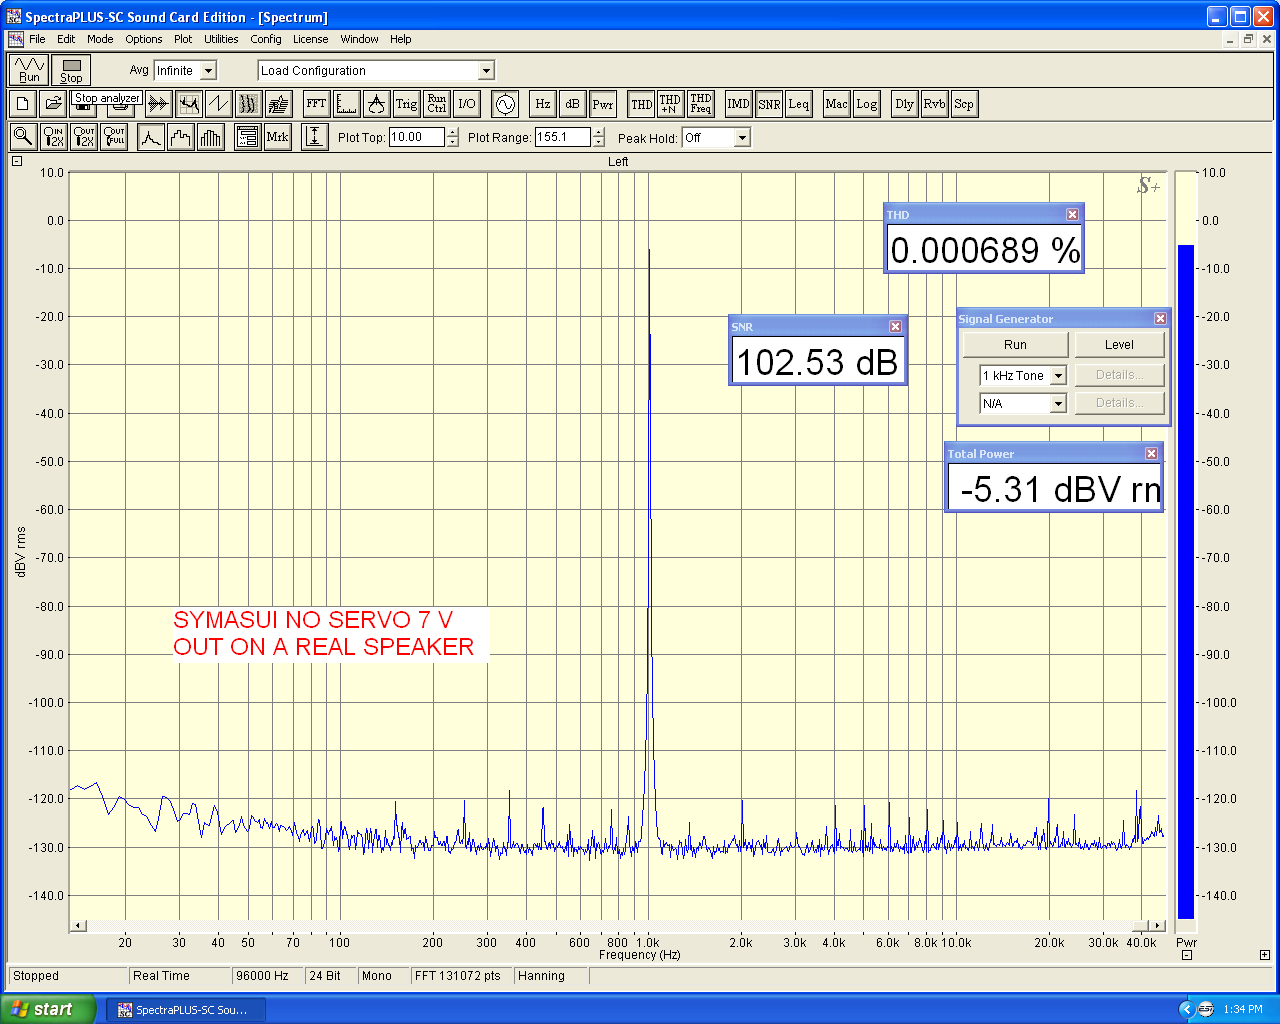Click the Calibration caliper icon
Image resolution: width=1280 pixels, height=1024 pixels.
[376, 103]
